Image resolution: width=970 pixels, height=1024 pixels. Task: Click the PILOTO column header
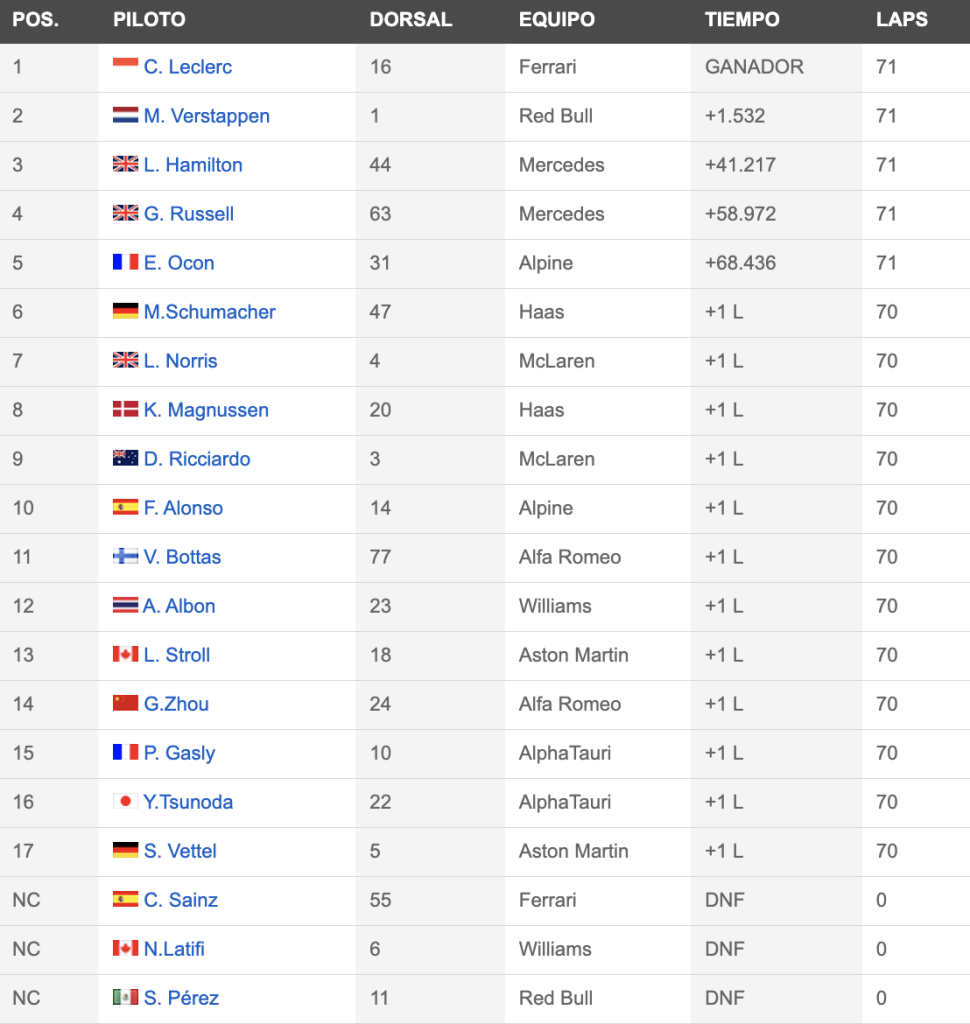[150, 20]
